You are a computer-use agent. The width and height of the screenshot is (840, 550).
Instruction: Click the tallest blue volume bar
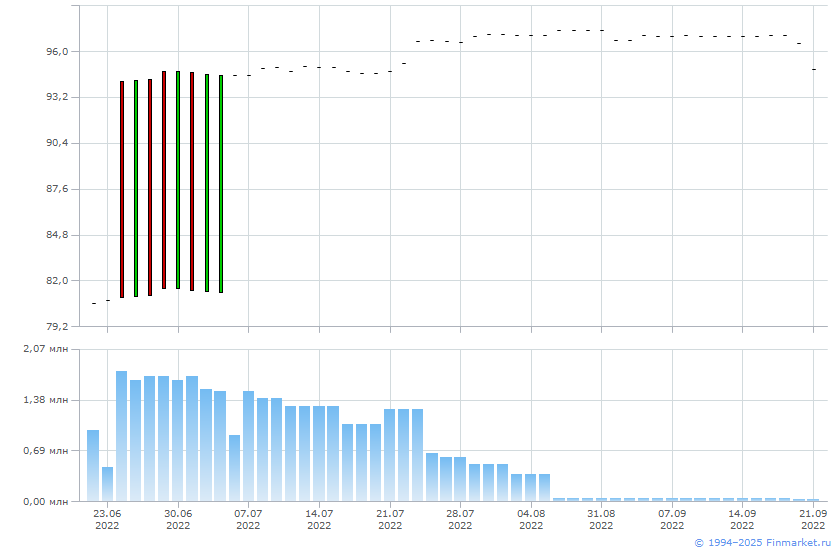[122, 436]
